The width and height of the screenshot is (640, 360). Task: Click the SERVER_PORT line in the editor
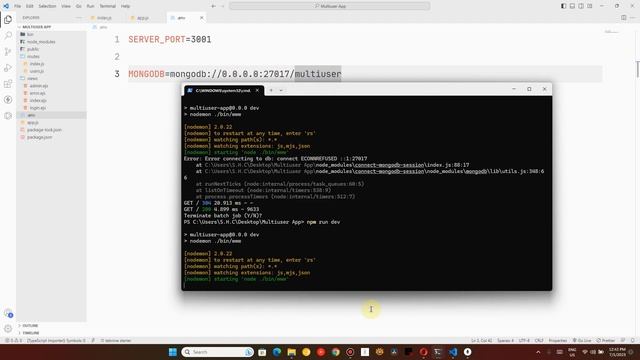[x=170, y=40]
